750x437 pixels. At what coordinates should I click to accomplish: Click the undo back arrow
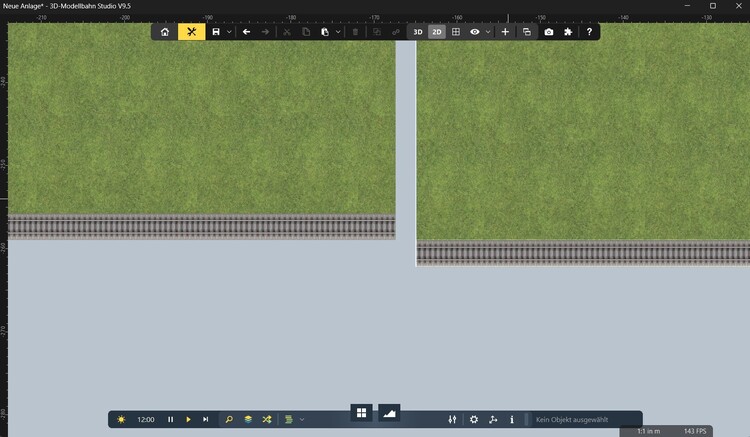(247, 32)
